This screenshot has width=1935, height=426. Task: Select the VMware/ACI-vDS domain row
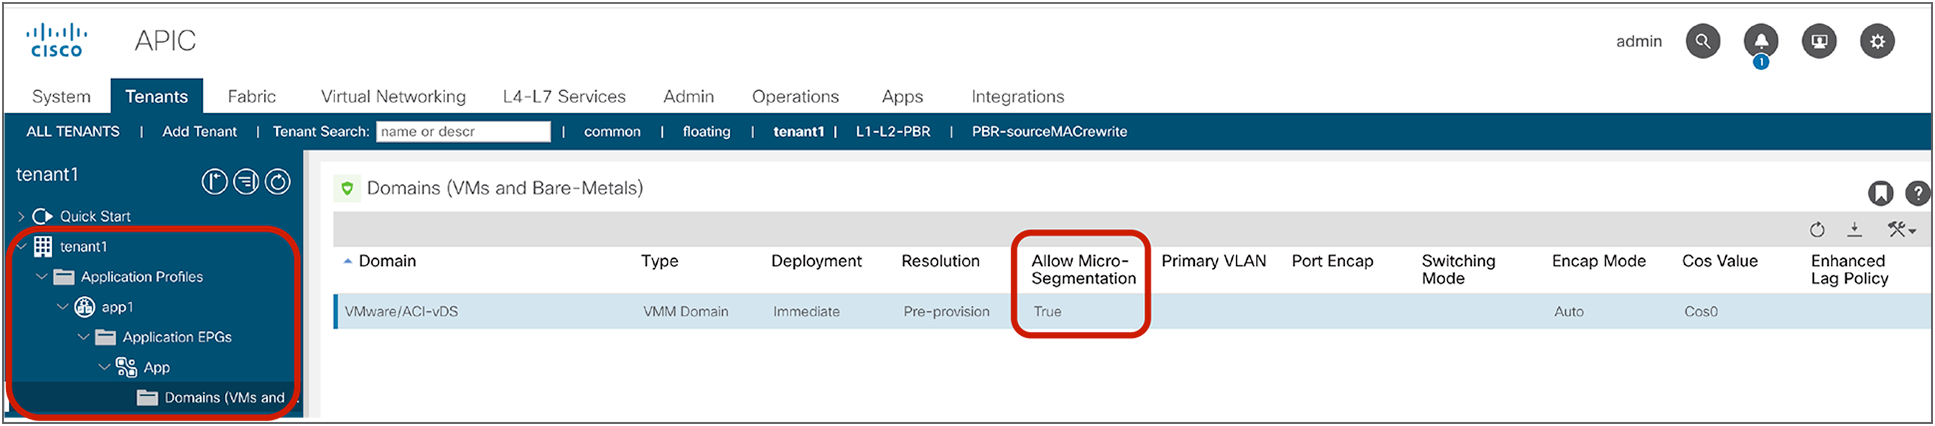1131,311
